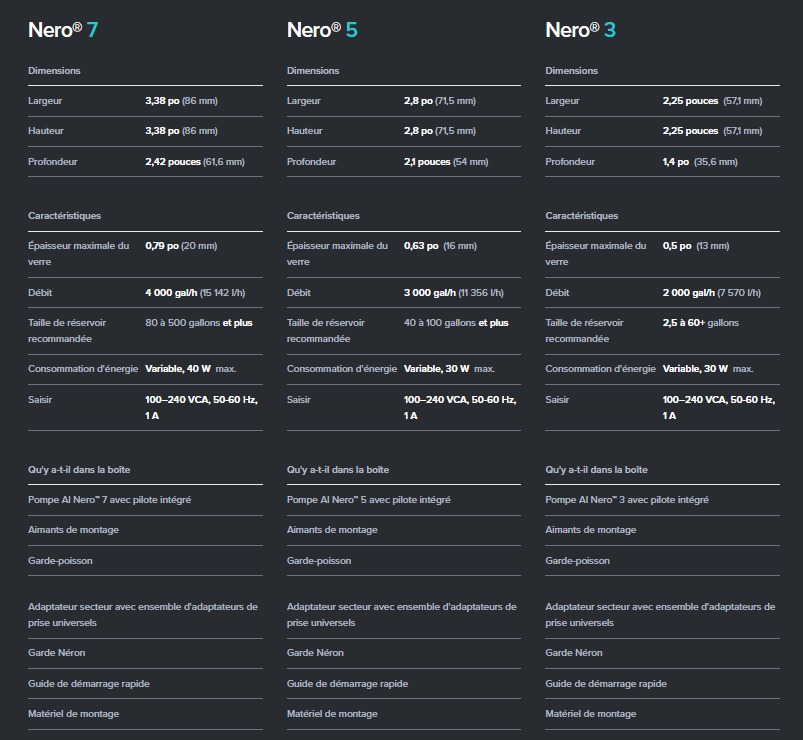The width and height of the screenshot is (803, 740).
Task: Click Garde-poisson in the Nero 3 list
Action: coord(578,561)
